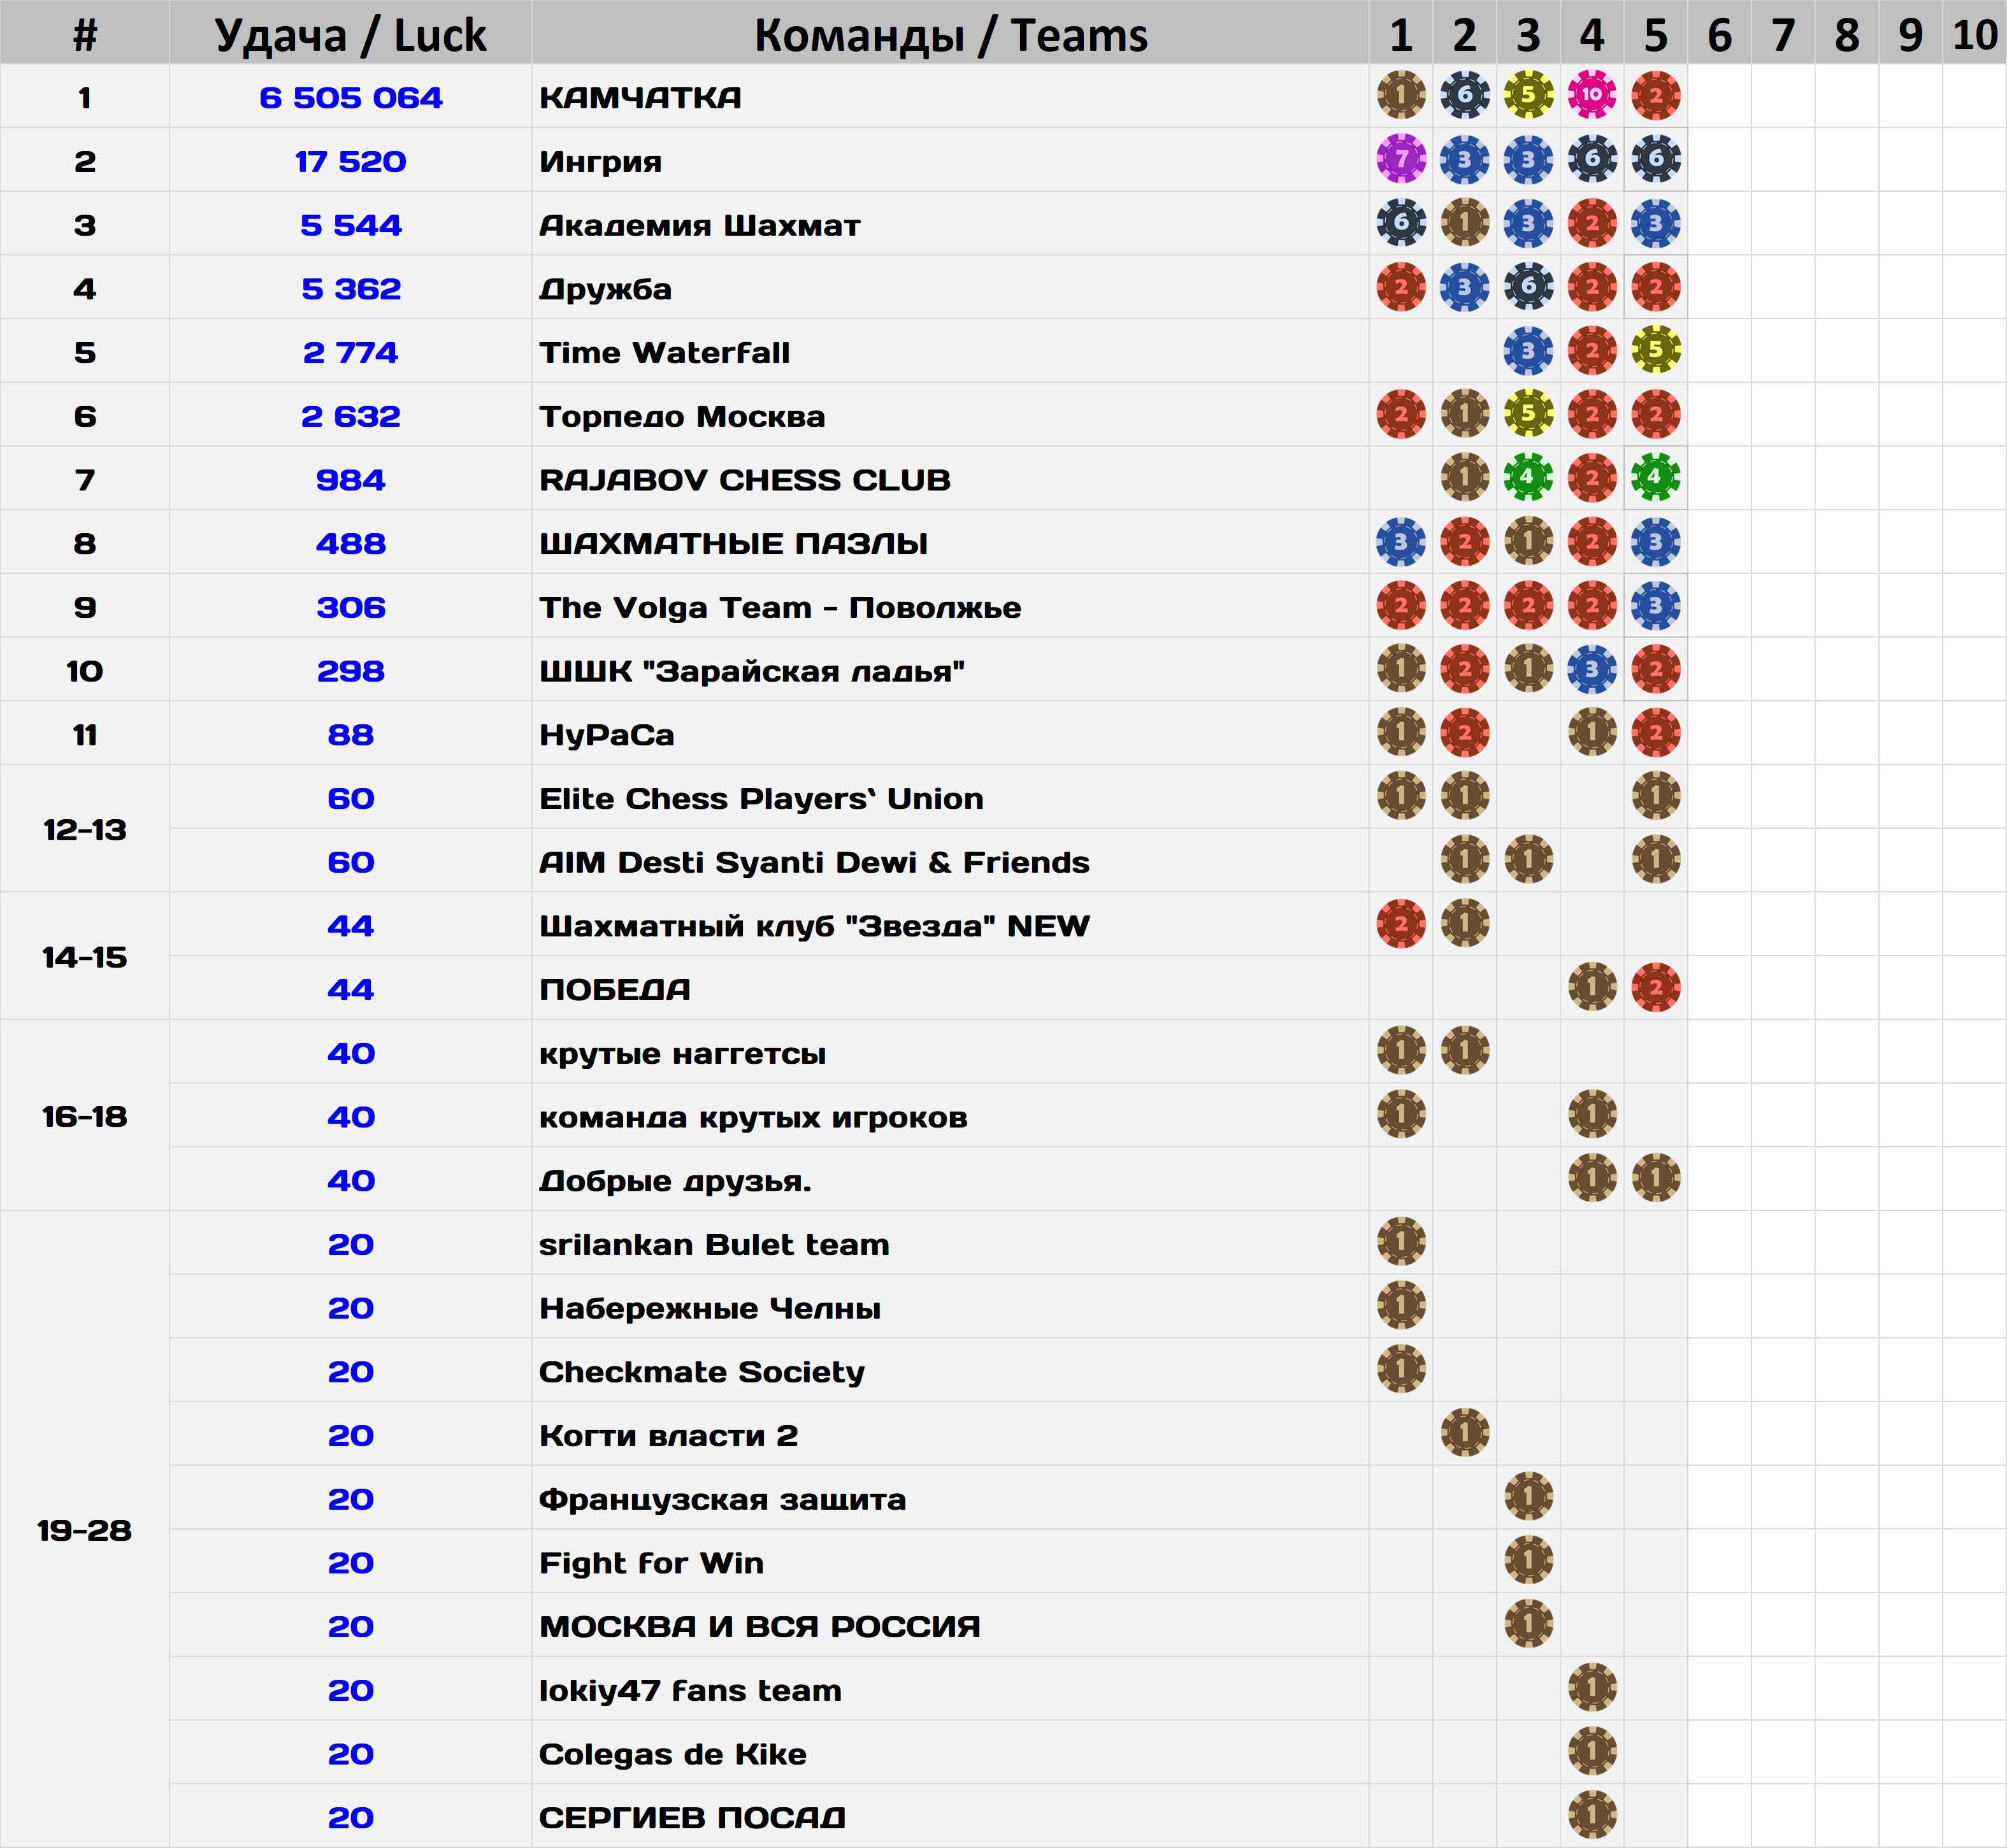Click round 2 dark 6 chip for КАМЧАТКА
2007x1848 pixels.
(1465, 95)
